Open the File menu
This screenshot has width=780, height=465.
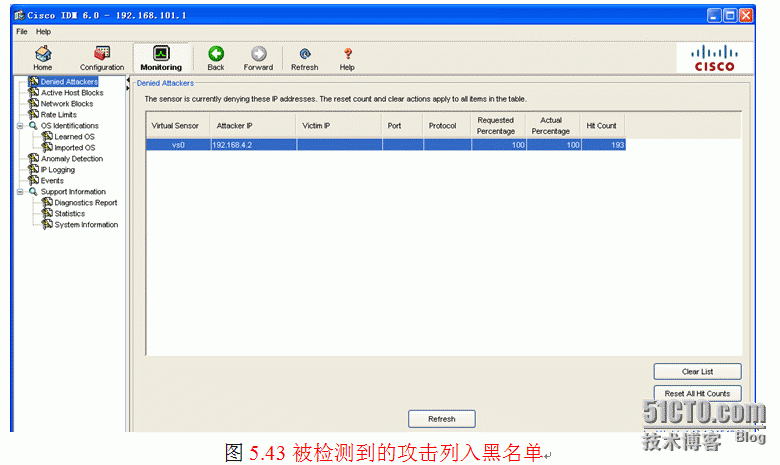click(x=21, y=31)
